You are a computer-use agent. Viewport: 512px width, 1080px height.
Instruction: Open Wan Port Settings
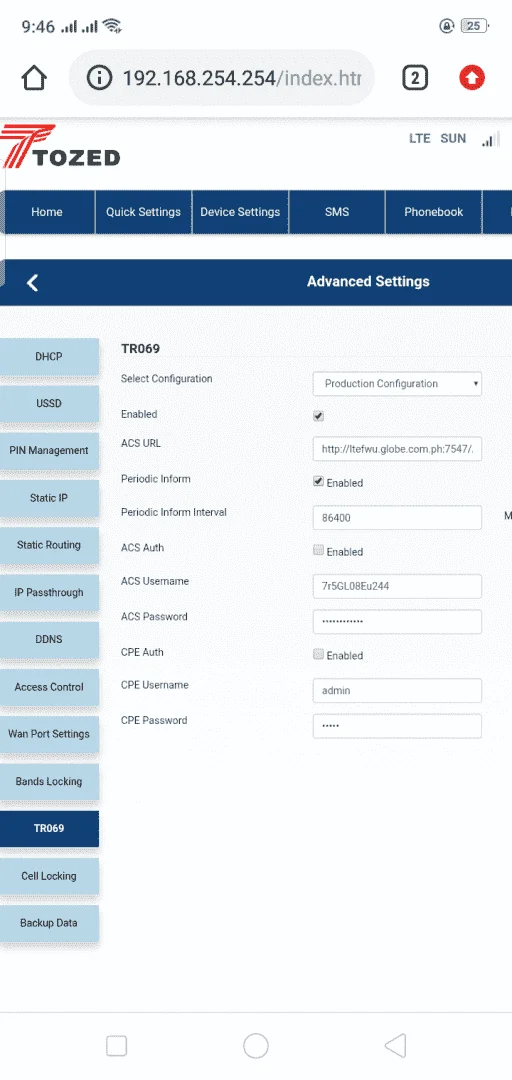(49, 734)
